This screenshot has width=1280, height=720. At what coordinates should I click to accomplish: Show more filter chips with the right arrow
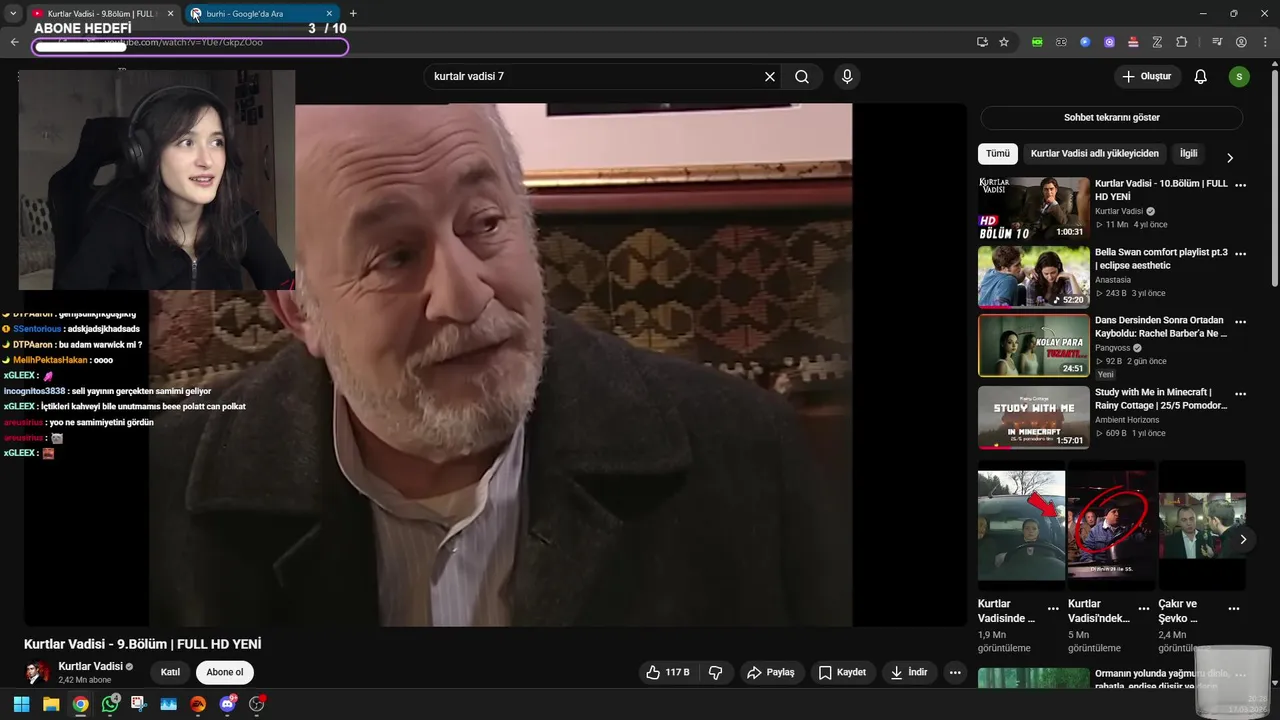pyautogui.click(x=1230, y=157)
